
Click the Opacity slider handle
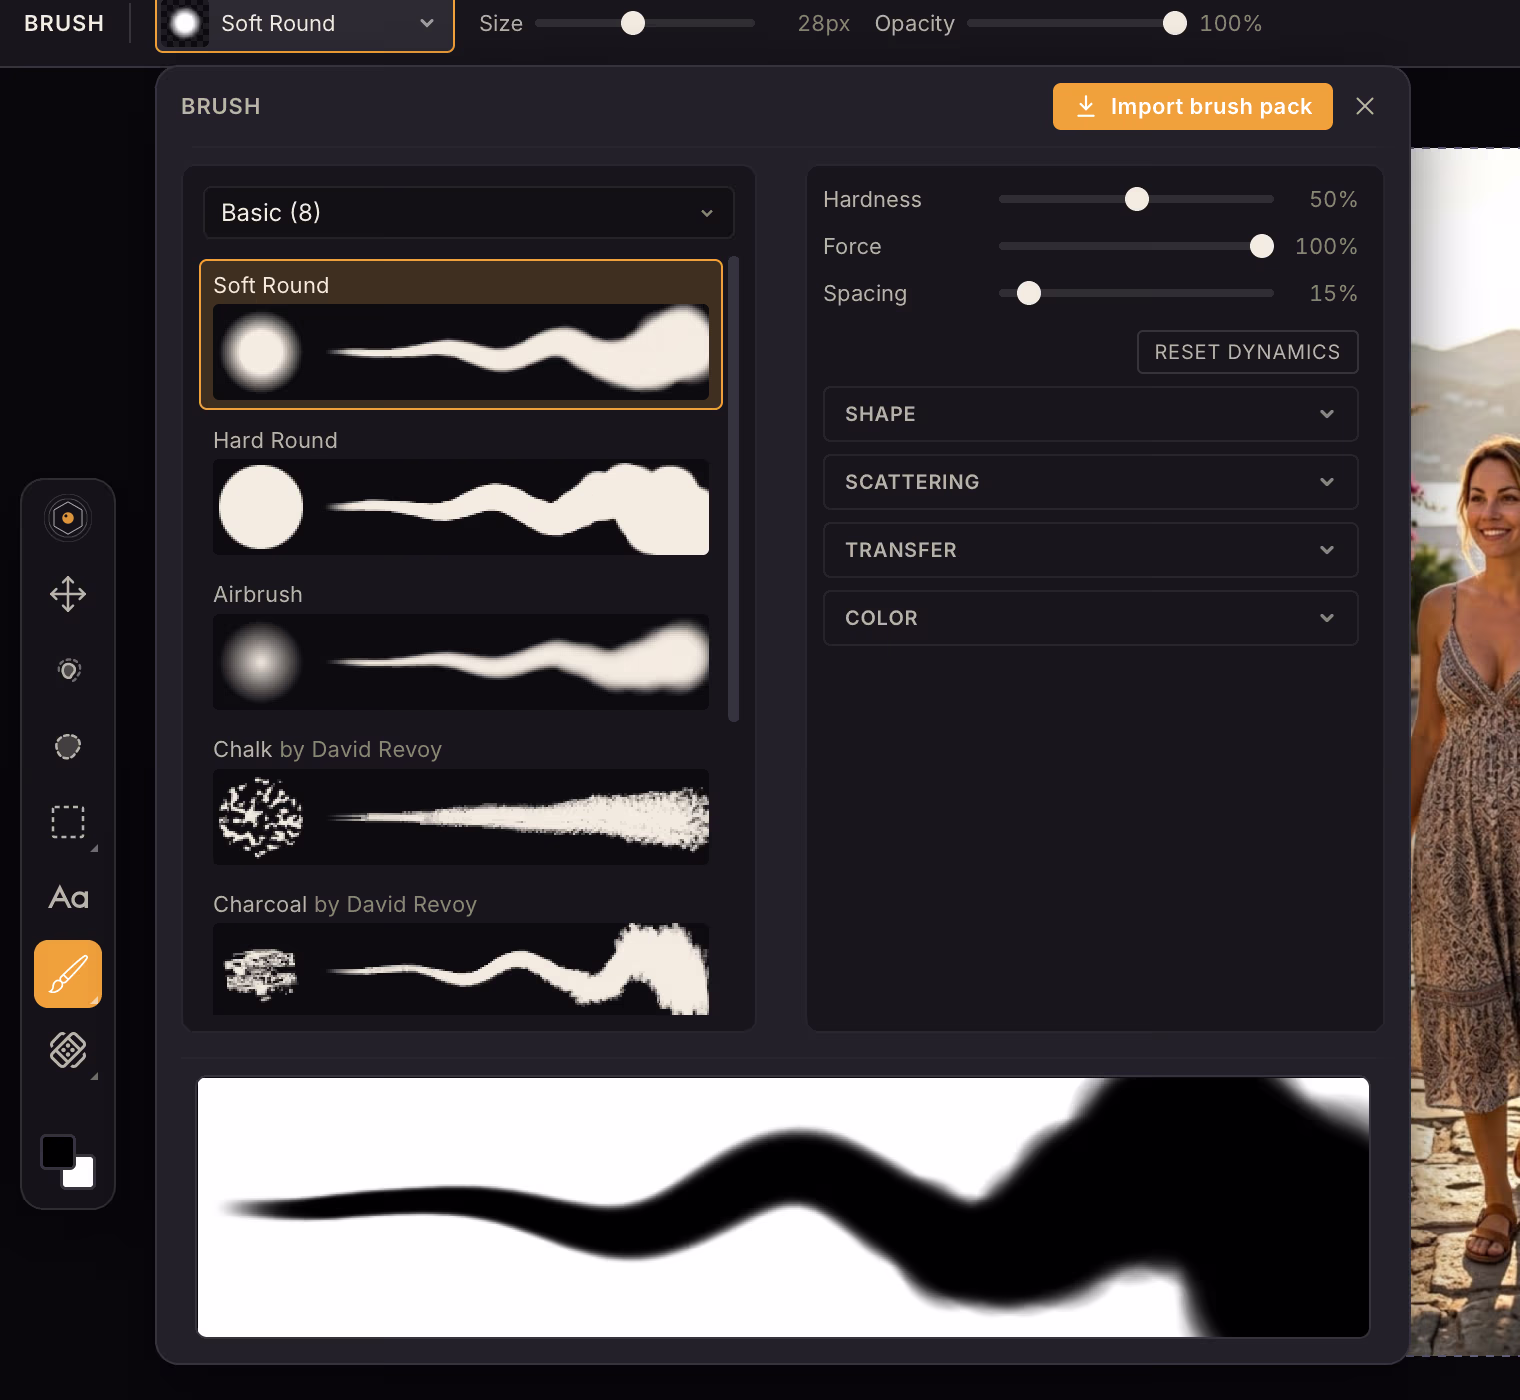pyautogui.click(x=1175, y=23)
